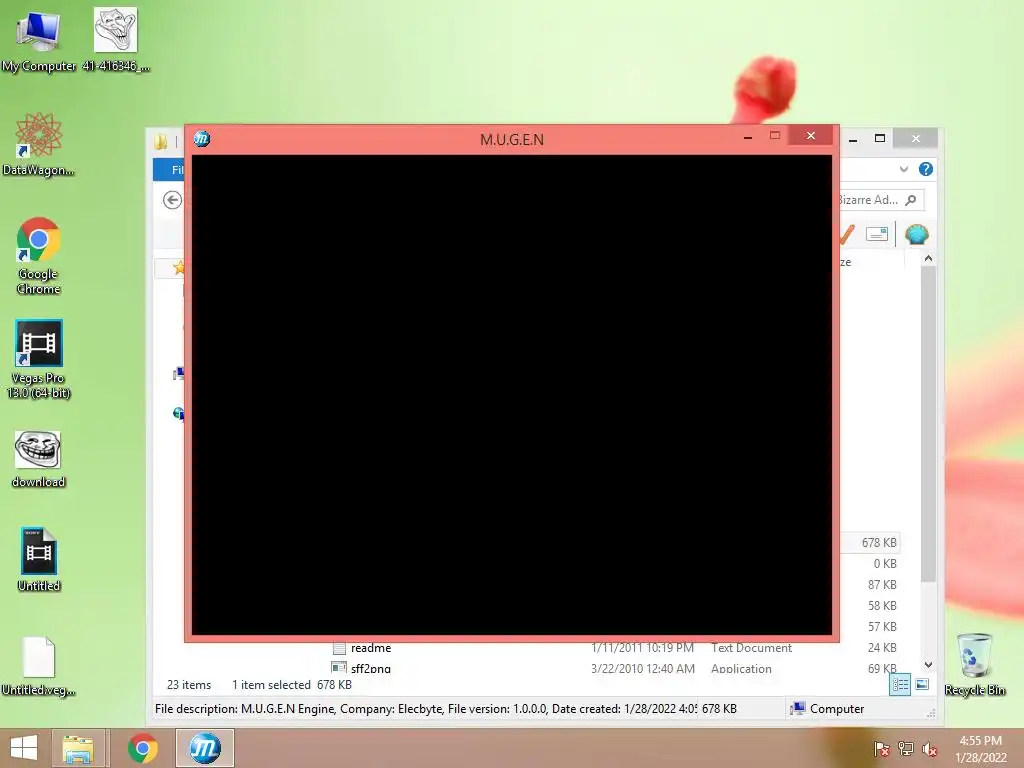The width and height of the screenshot is (1024, 768).
Task: Open the Untitled Vegas project icon
Action: coord(39,560)
